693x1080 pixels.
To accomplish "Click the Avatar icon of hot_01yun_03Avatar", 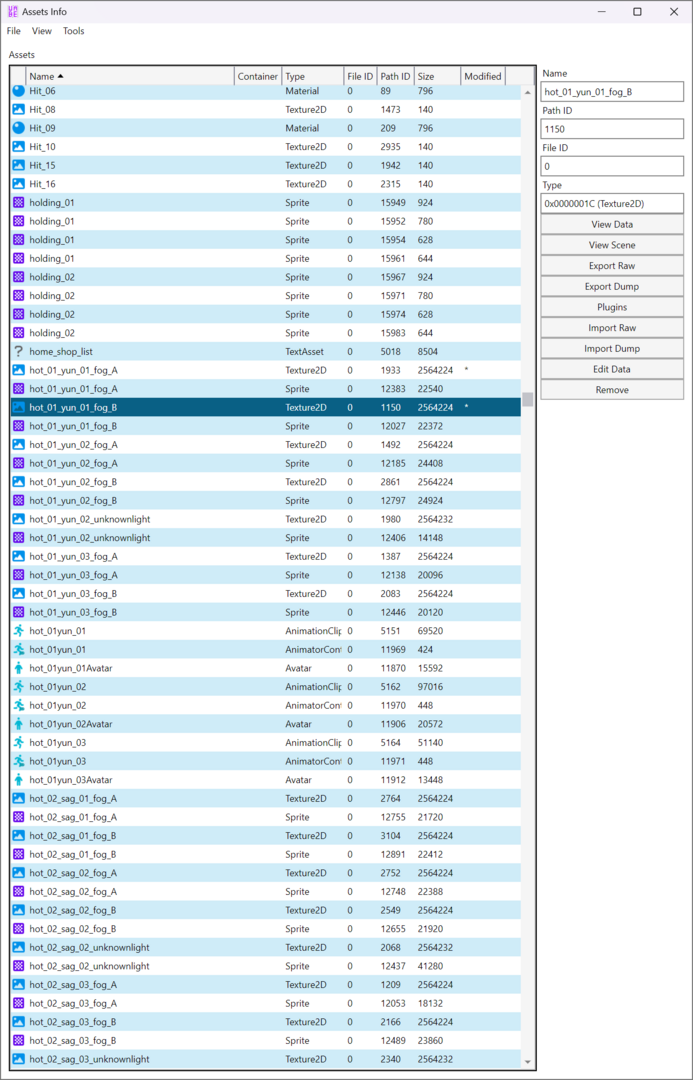I will [x=19, y=780].
